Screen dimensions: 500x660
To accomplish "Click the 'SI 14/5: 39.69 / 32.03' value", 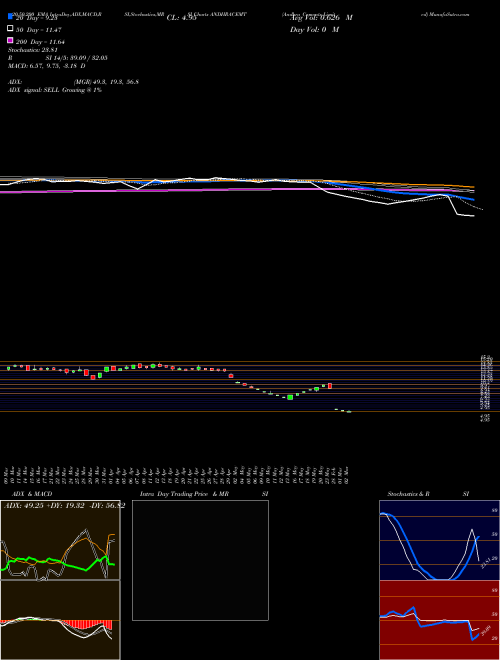I will [77, 58].
